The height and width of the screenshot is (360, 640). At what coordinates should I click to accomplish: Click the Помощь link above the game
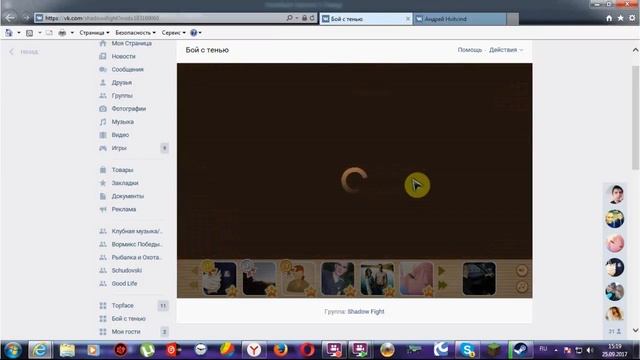pos(469,50)
